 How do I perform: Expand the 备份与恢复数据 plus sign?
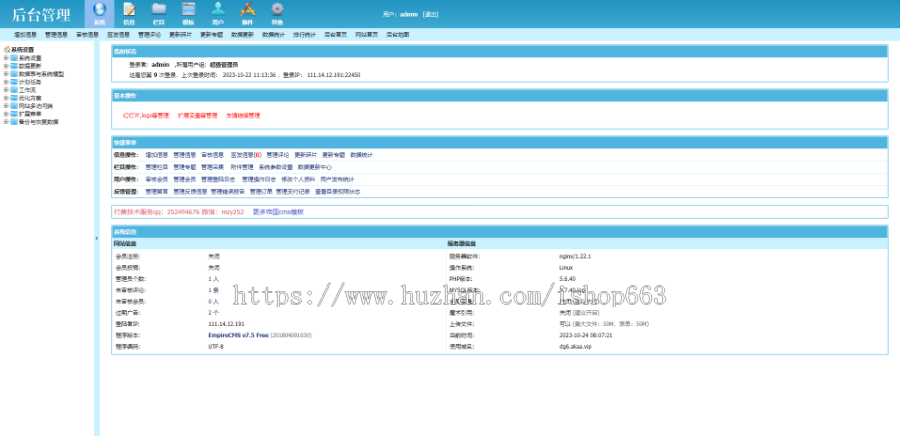(6, 122)
